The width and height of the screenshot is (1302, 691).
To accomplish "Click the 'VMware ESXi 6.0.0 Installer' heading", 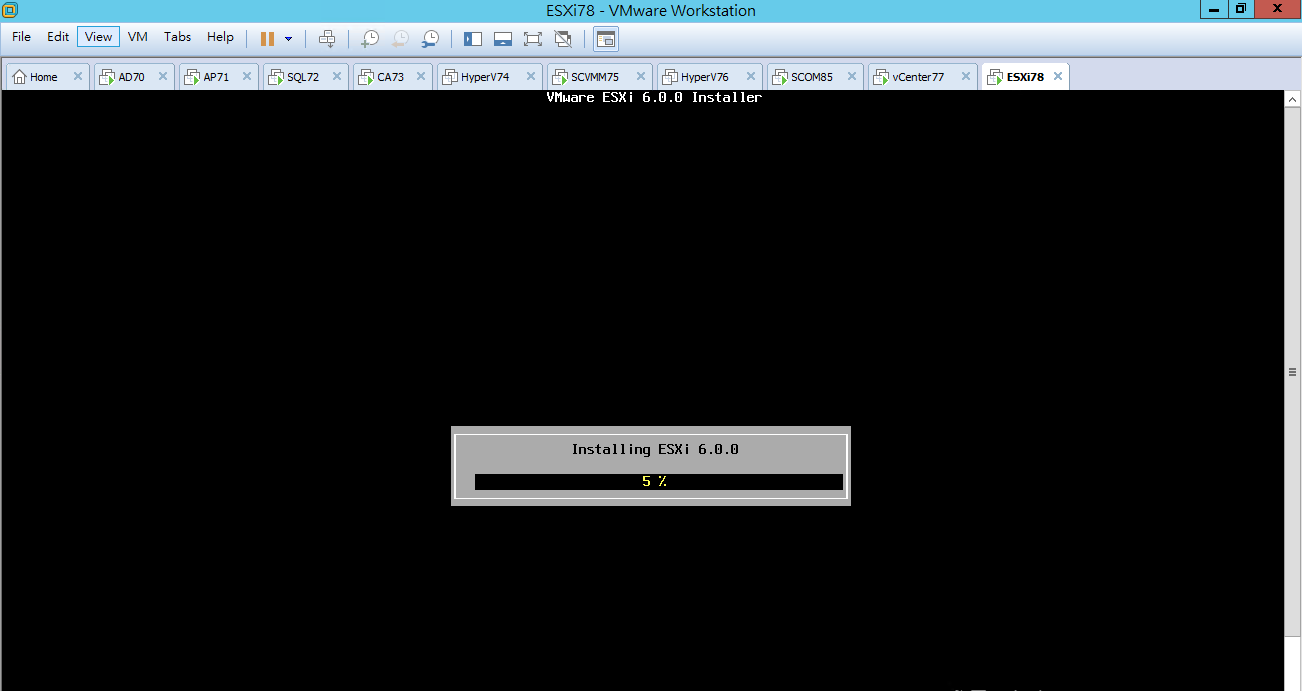I will tap(654, 97).
